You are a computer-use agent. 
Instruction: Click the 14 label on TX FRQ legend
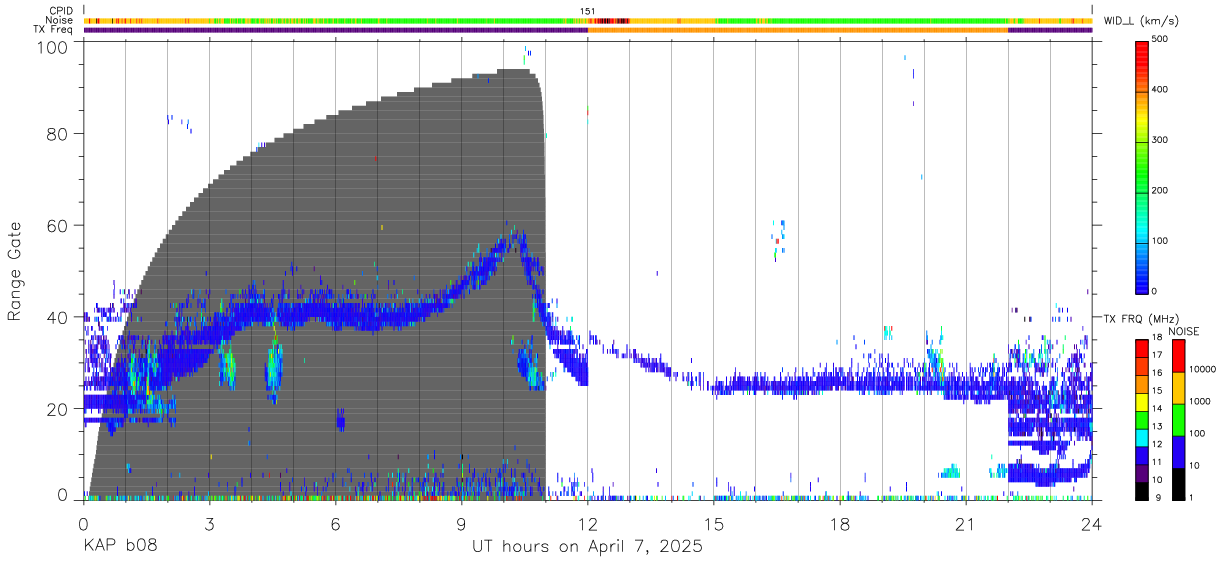pyautogui.click(x=1159, y=408)
